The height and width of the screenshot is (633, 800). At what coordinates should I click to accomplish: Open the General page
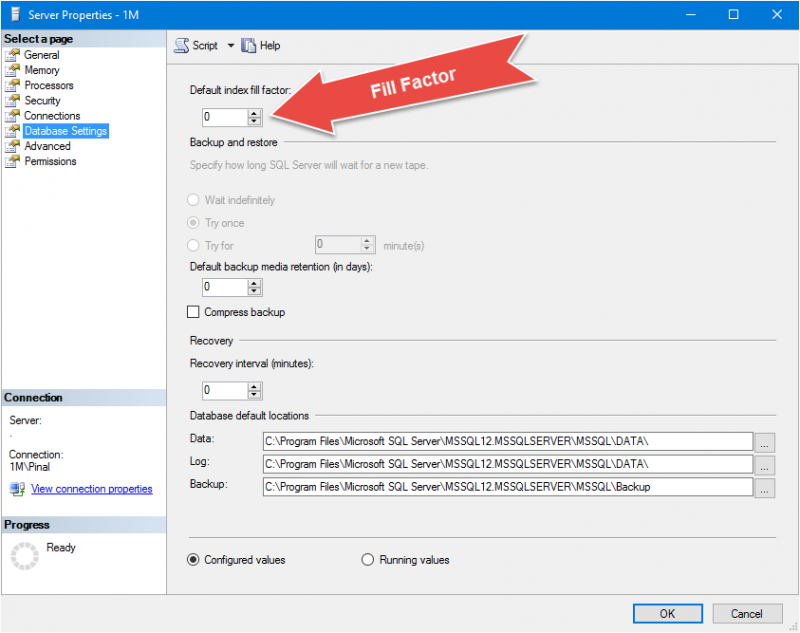[41, 55]
